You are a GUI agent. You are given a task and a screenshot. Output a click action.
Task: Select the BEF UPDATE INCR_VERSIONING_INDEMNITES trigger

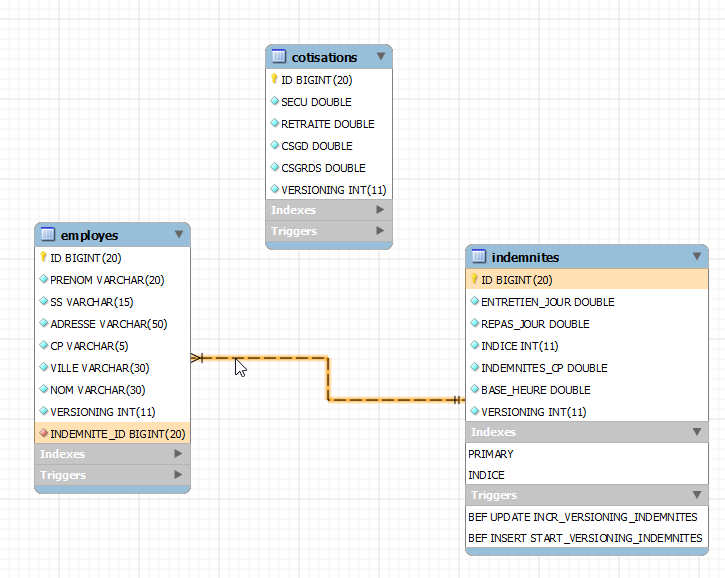(583, 517)
